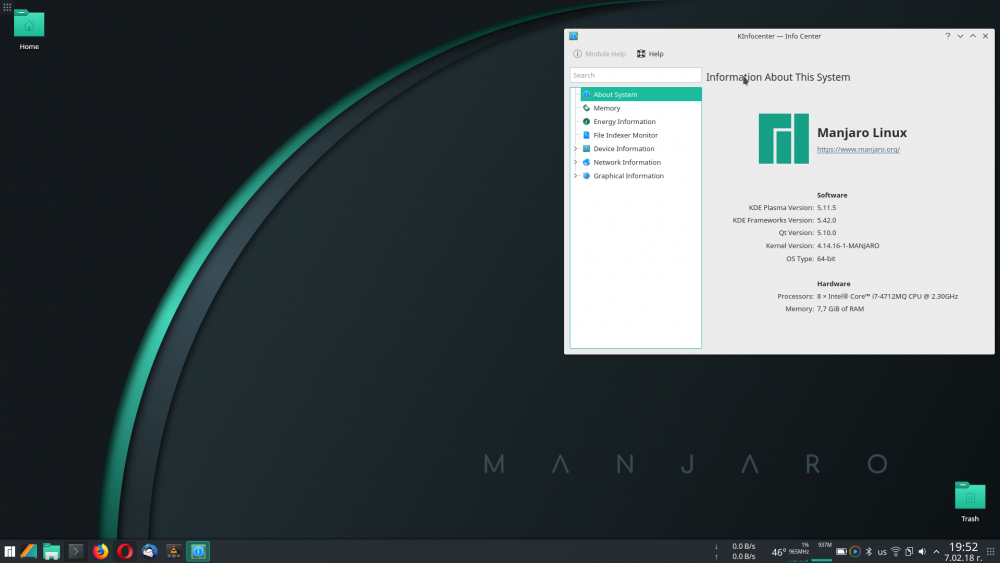1000x563 pixels.
Task: Activate the KInfocenter taskbar entry
Action: (x=198, y=552)
